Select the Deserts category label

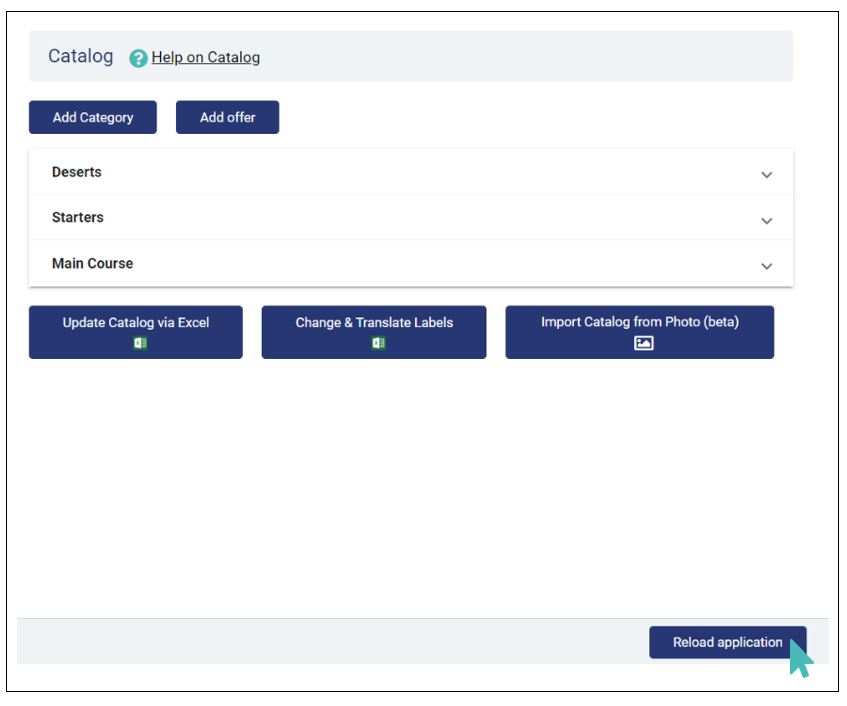pos(77,172)
